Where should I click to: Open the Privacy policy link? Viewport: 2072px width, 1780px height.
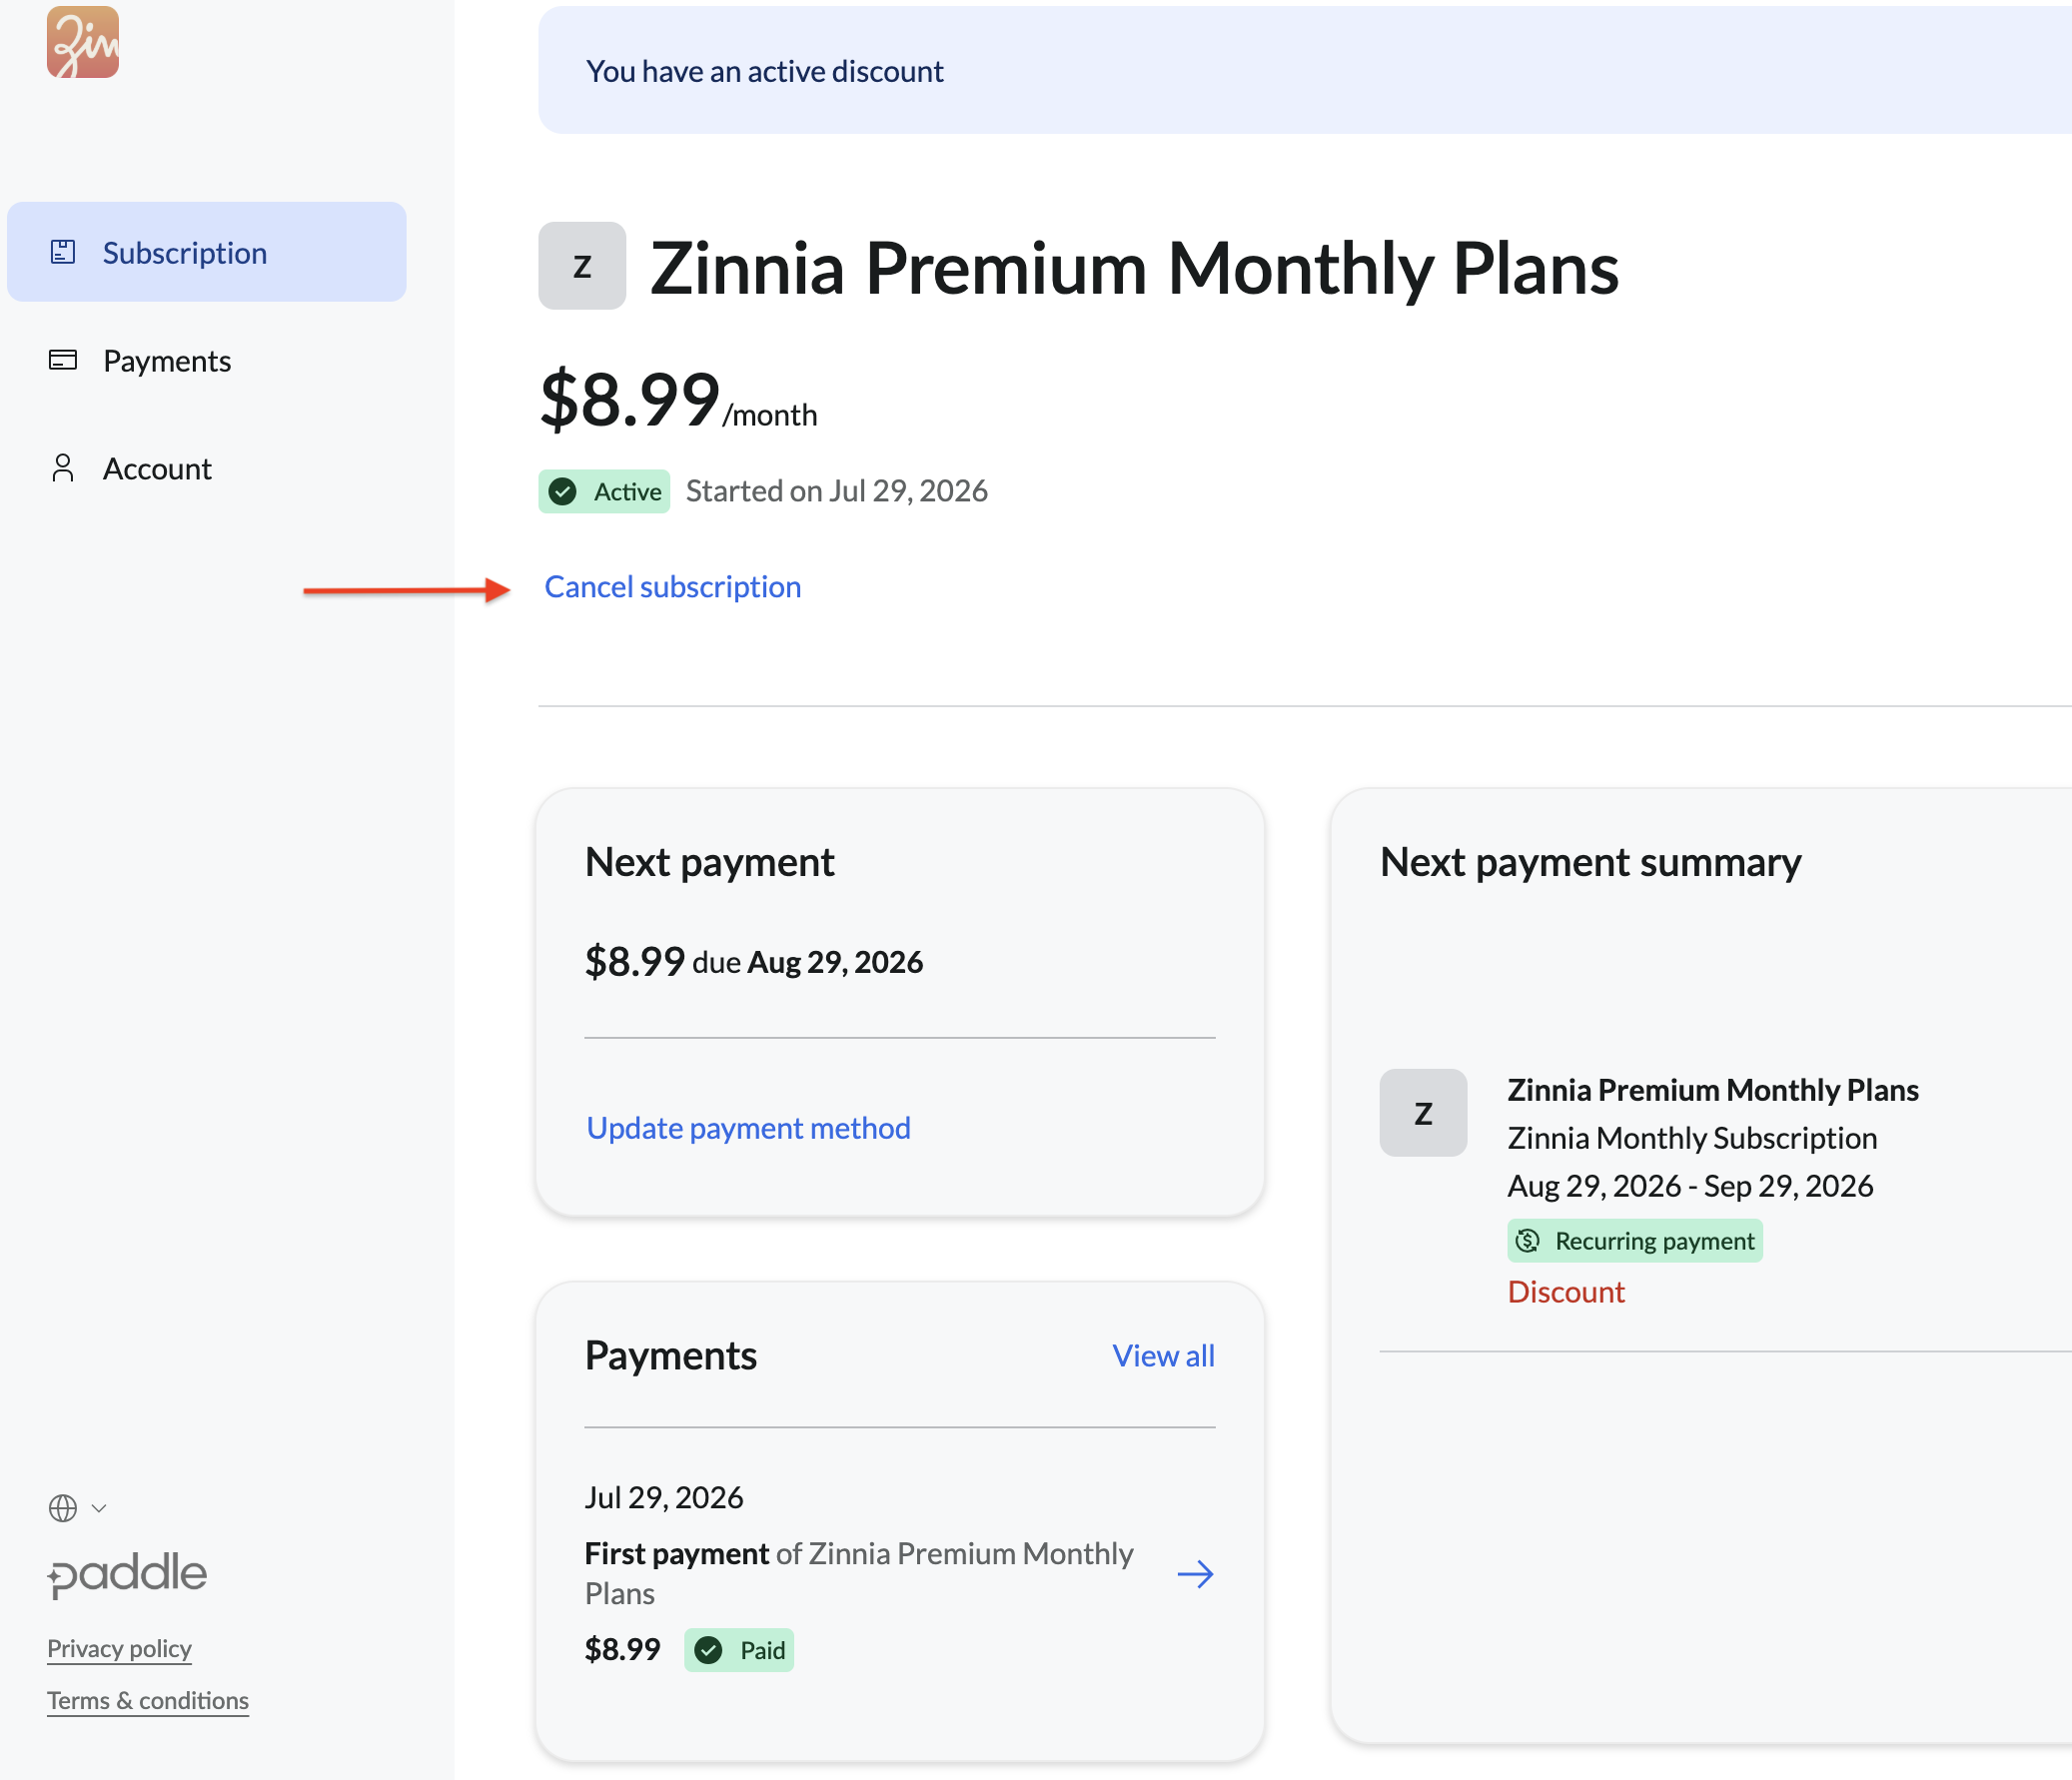coord(119,1649)
